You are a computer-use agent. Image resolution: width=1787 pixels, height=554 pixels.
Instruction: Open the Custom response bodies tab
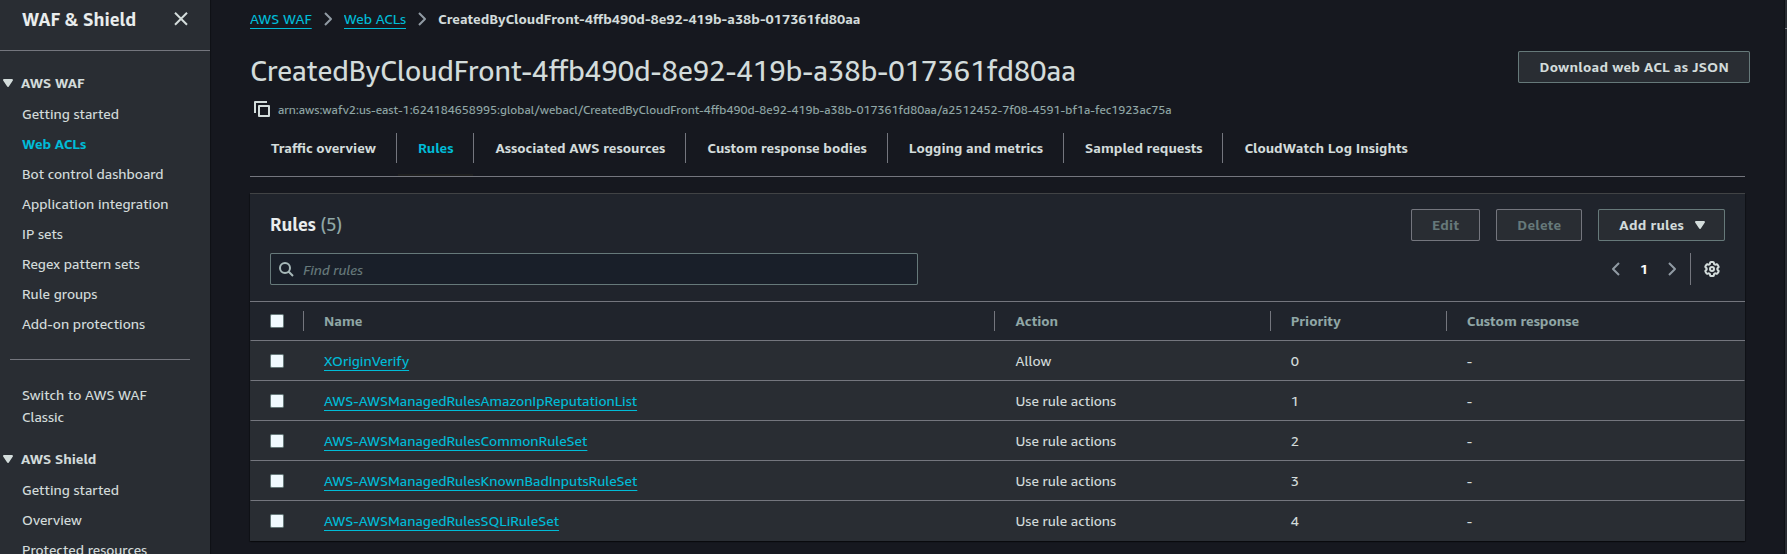pos(787,148)
